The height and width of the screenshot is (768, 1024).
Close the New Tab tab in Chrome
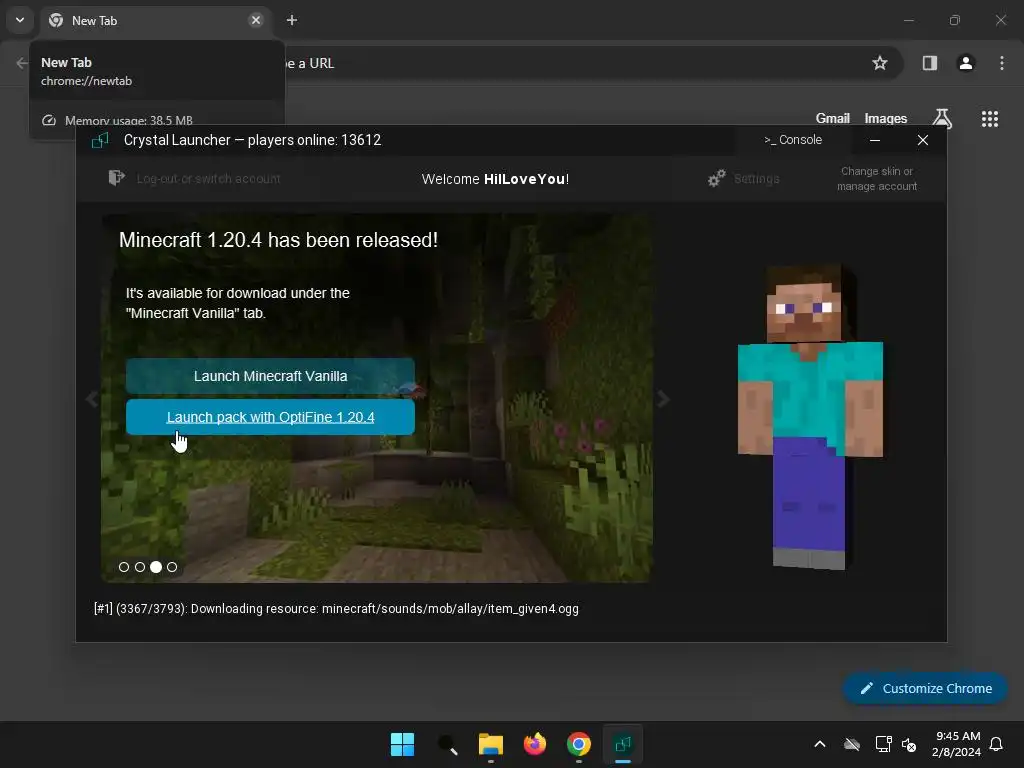tap(256, 20)
